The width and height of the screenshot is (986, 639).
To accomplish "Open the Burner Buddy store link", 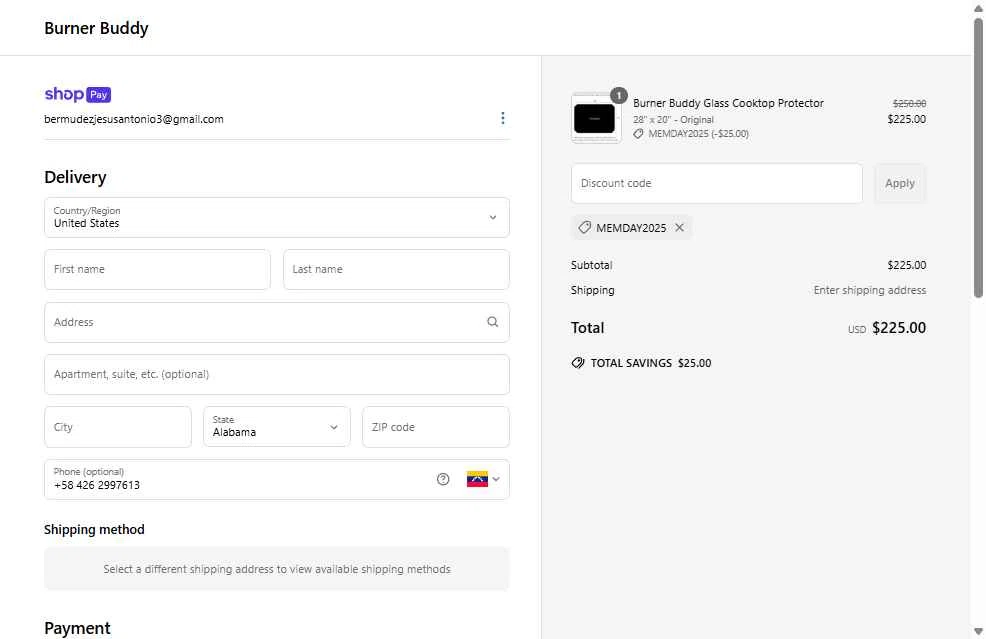I will coord(96,28).
